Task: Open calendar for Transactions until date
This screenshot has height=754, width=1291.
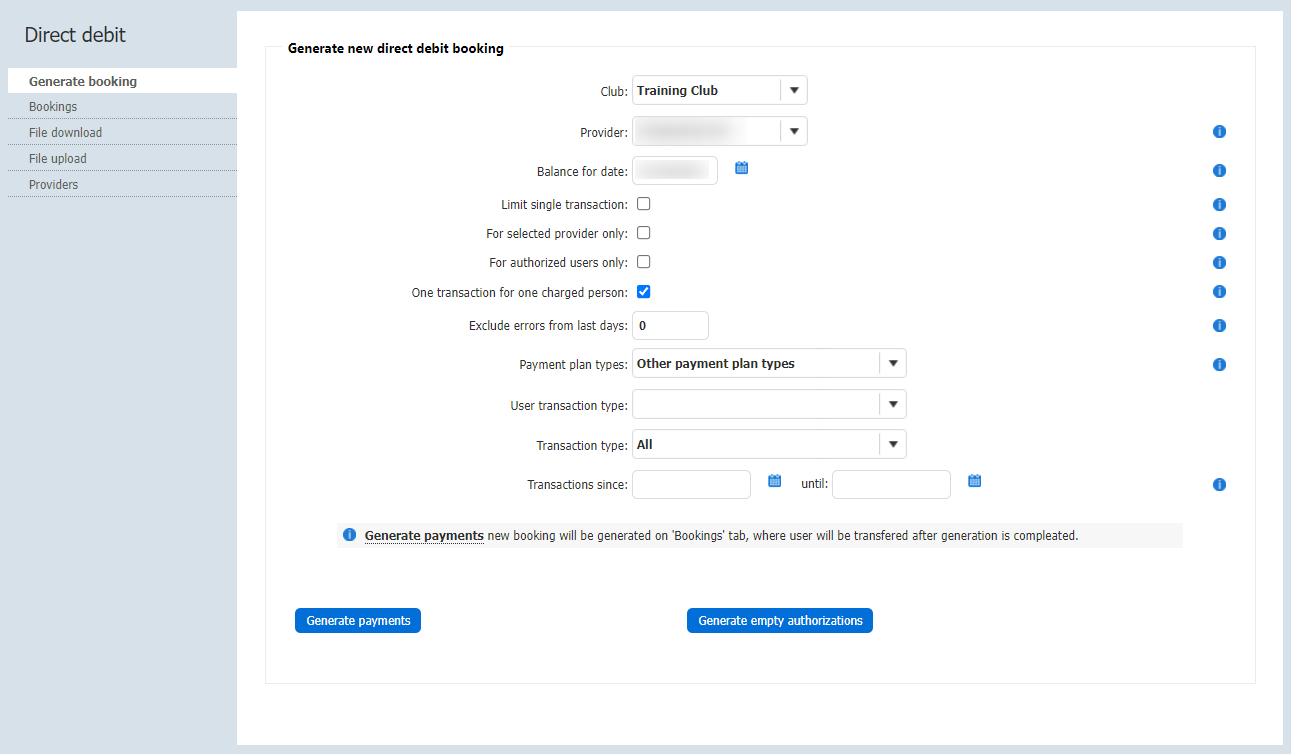Action: pyautogui.click(x=974, y=481)
